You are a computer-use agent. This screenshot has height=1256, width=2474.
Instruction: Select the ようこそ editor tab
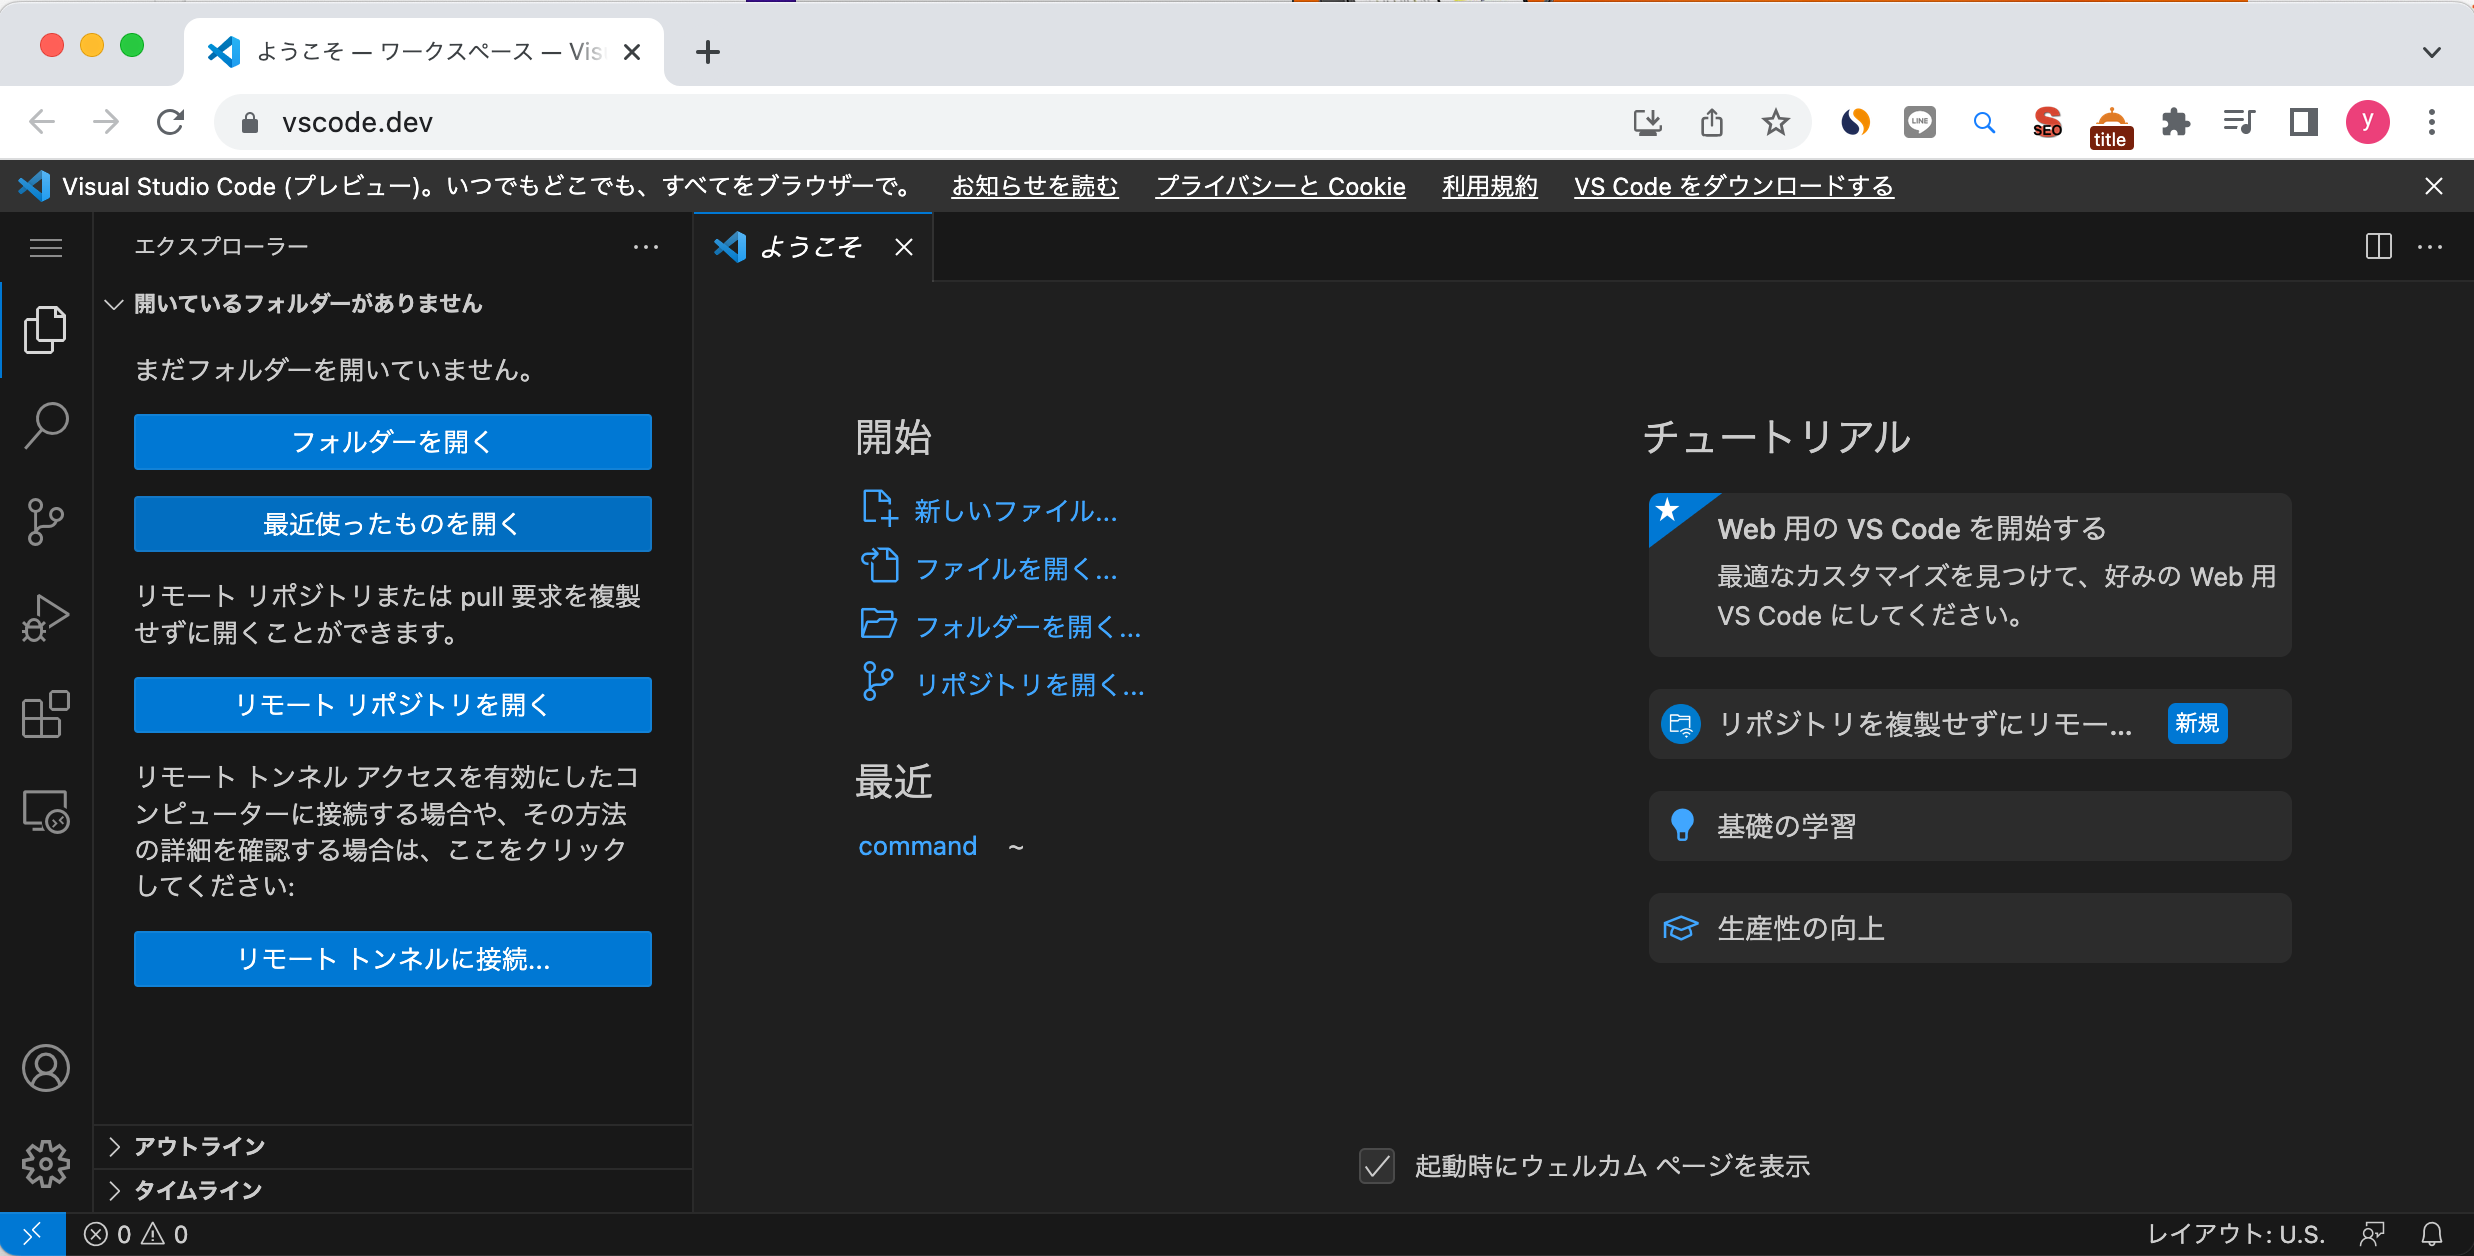[812, 247]
